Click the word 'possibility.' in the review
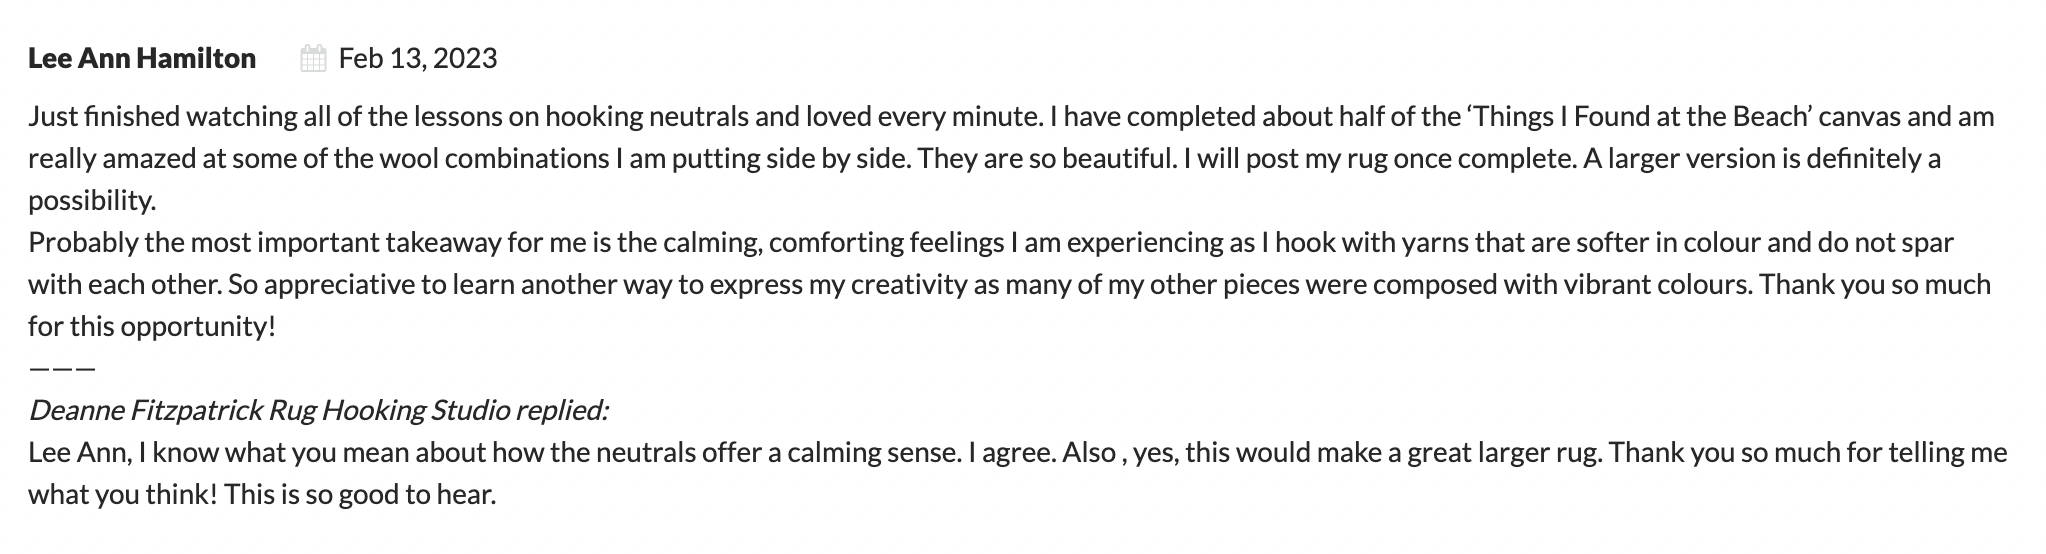The width and height of the screenshot is (2046, 554). point(92,200)
